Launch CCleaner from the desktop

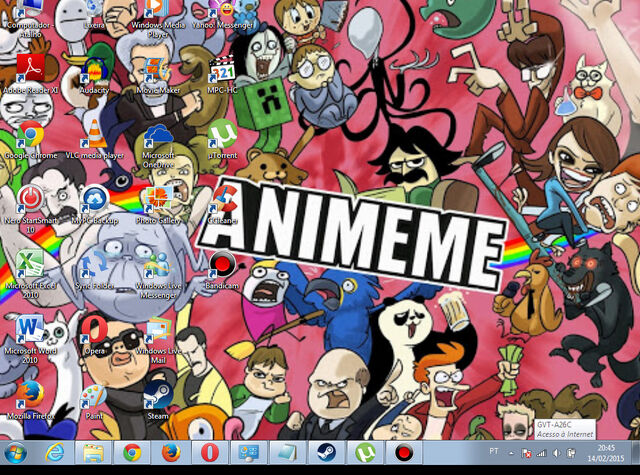[222, 205]
